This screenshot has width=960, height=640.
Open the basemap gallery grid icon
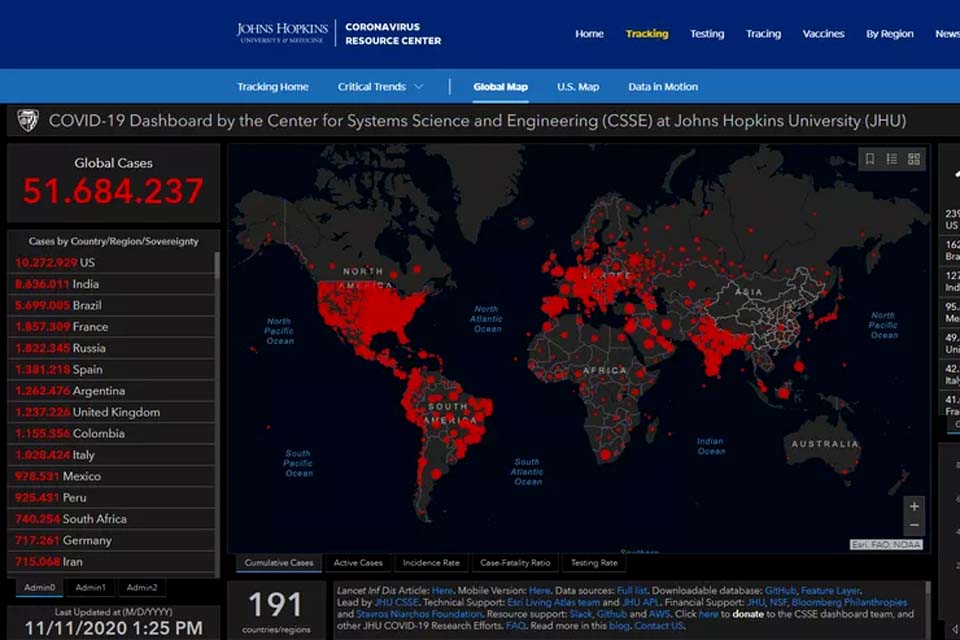914,159
